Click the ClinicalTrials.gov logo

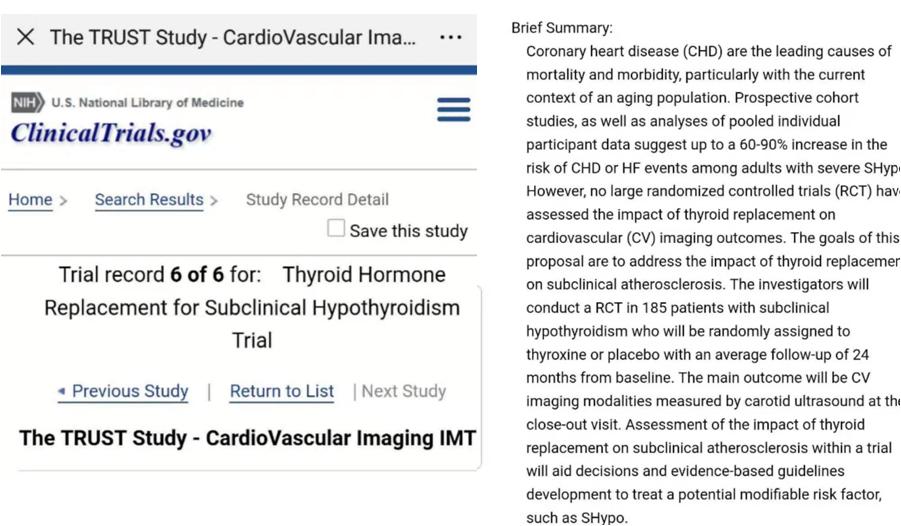(111, 132)
